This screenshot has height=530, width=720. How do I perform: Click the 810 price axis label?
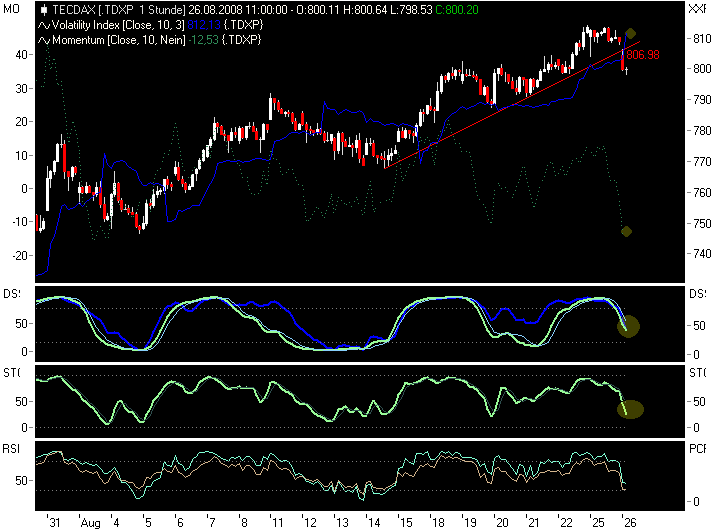click(702, 39)
